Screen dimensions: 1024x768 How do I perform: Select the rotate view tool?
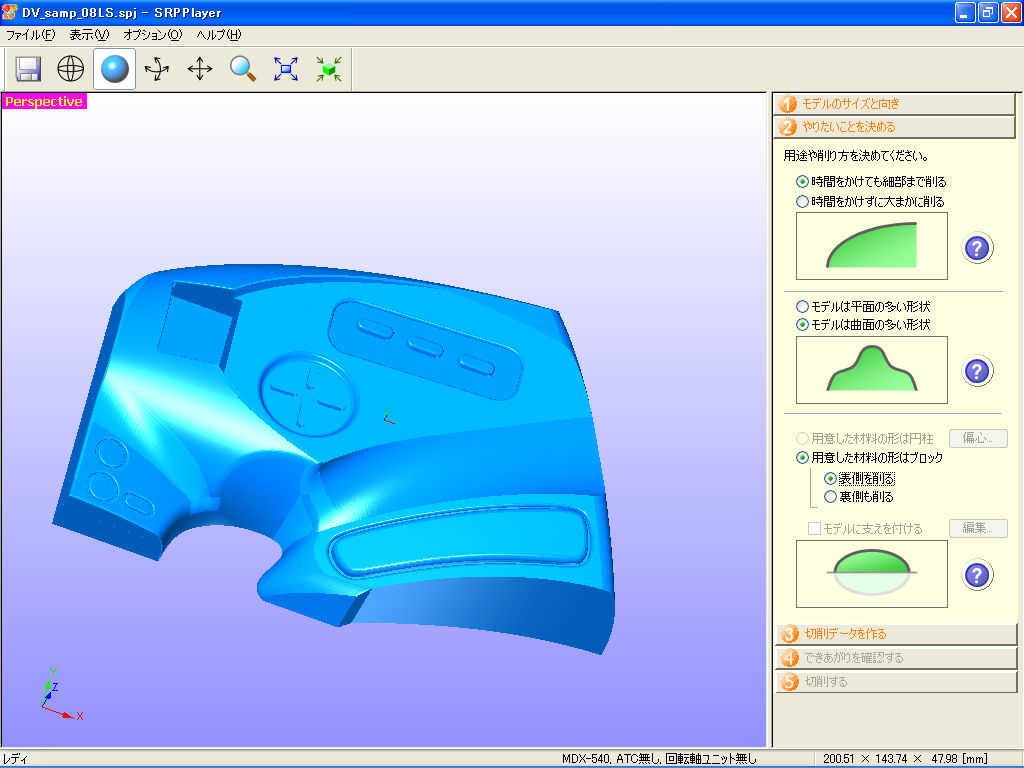point(156,68)
